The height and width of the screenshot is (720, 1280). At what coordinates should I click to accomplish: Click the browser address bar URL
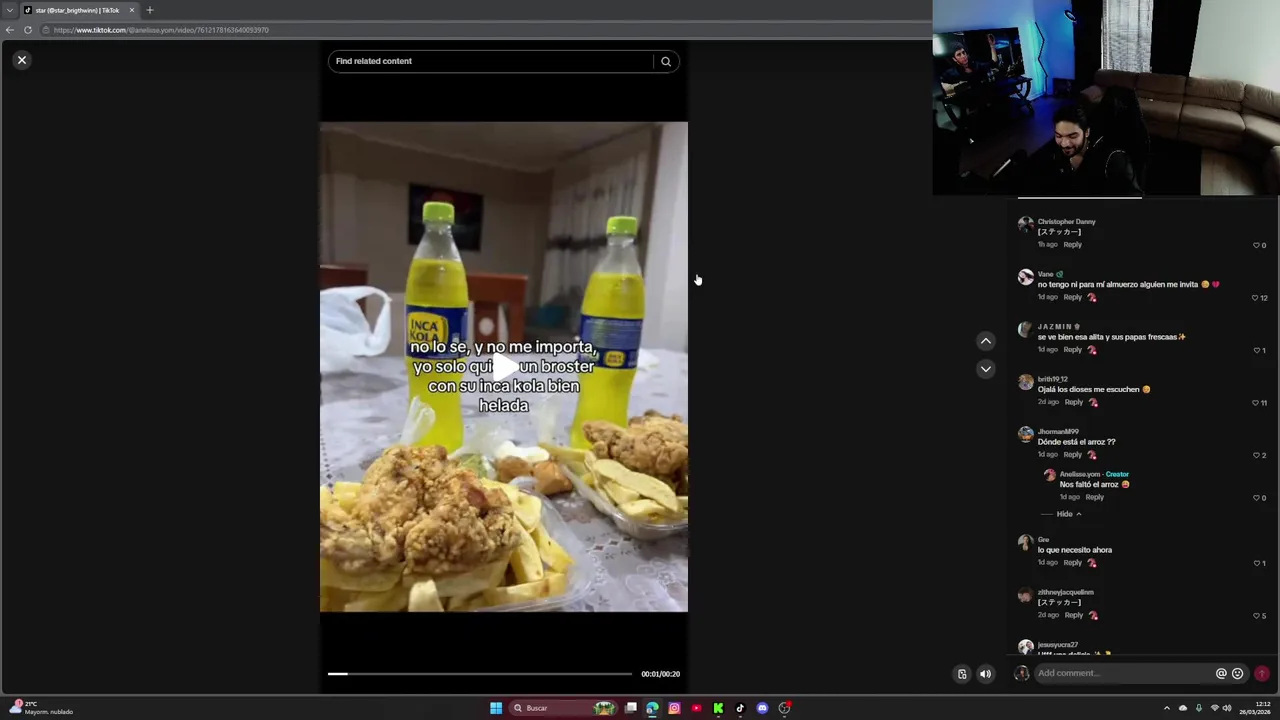coord(160,30)
